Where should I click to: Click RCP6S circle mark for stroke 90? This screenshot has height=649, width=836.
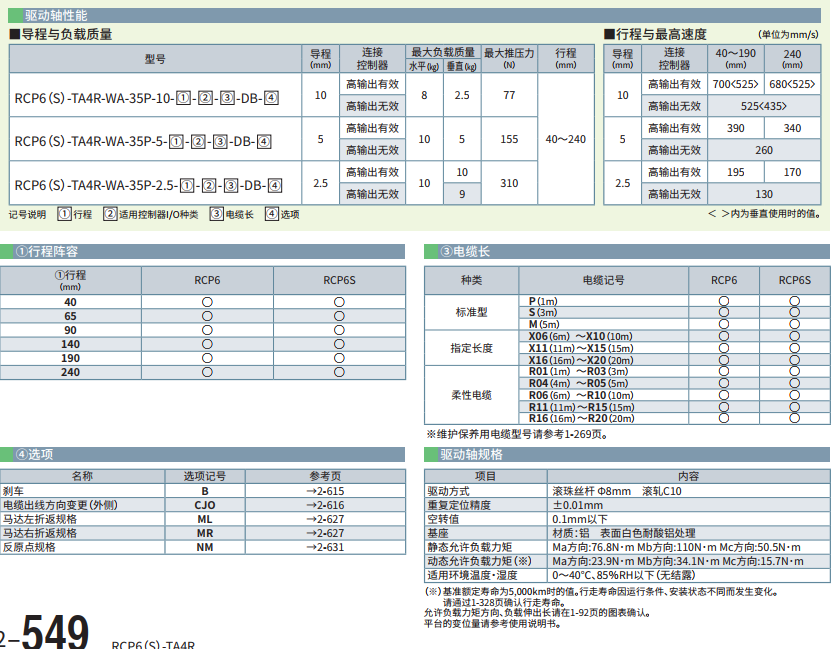point(339,330)
